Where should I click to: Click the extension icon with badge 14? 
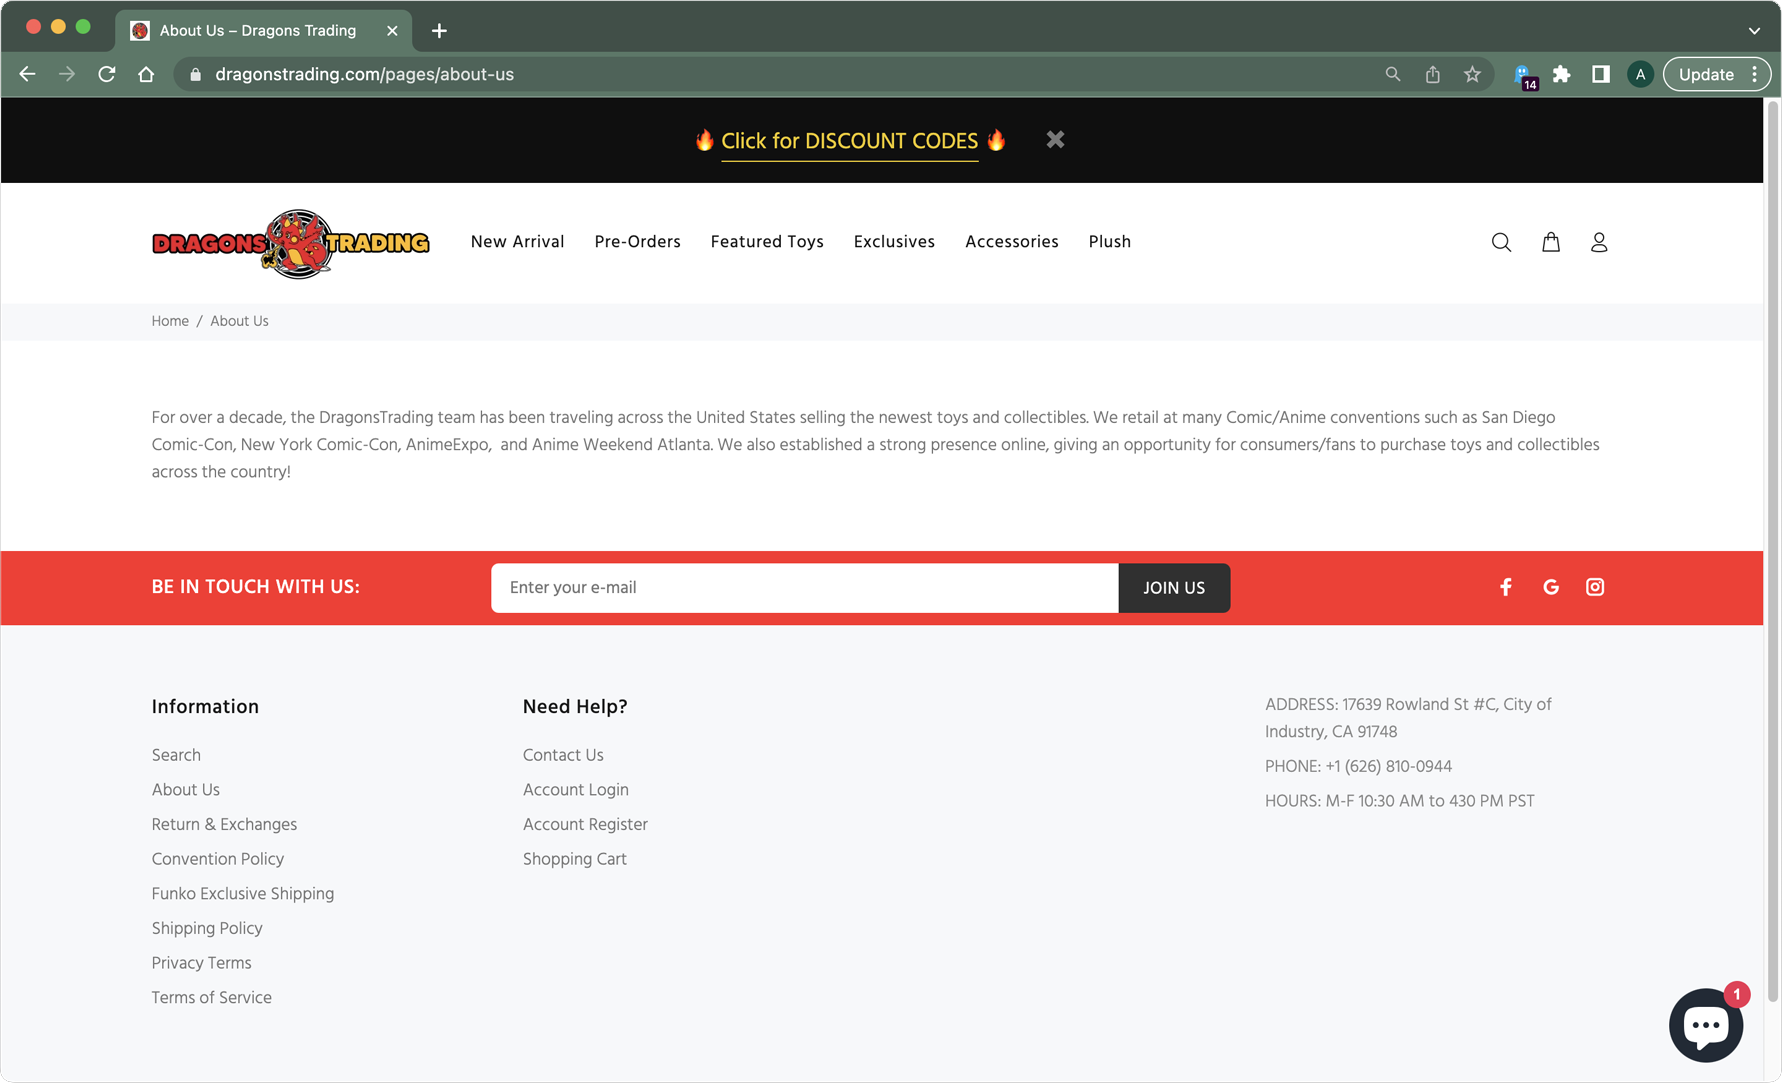[x=1524, y=76]
